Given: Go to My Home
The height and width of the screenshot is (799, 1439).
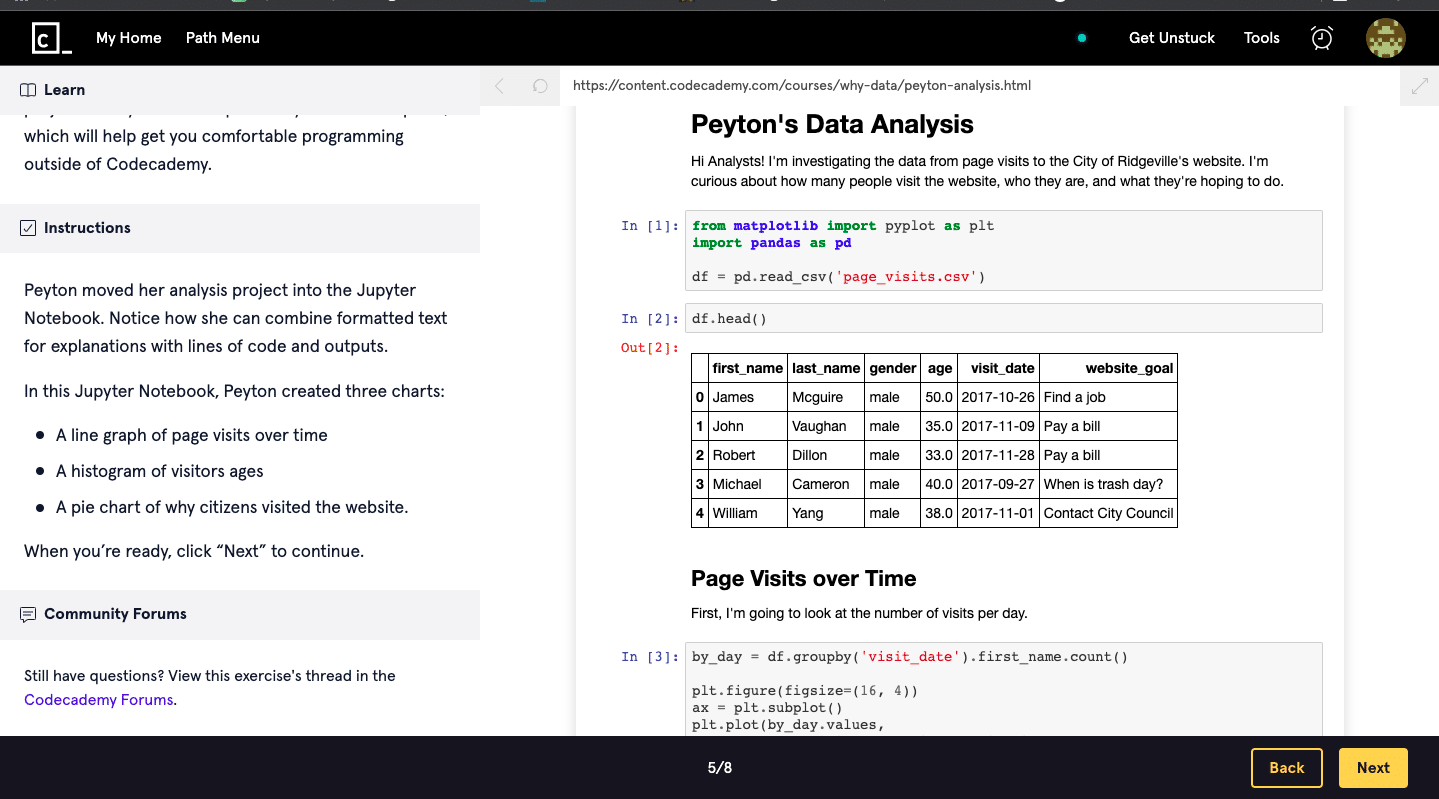Looking at the screenshot, I should 128,38.
